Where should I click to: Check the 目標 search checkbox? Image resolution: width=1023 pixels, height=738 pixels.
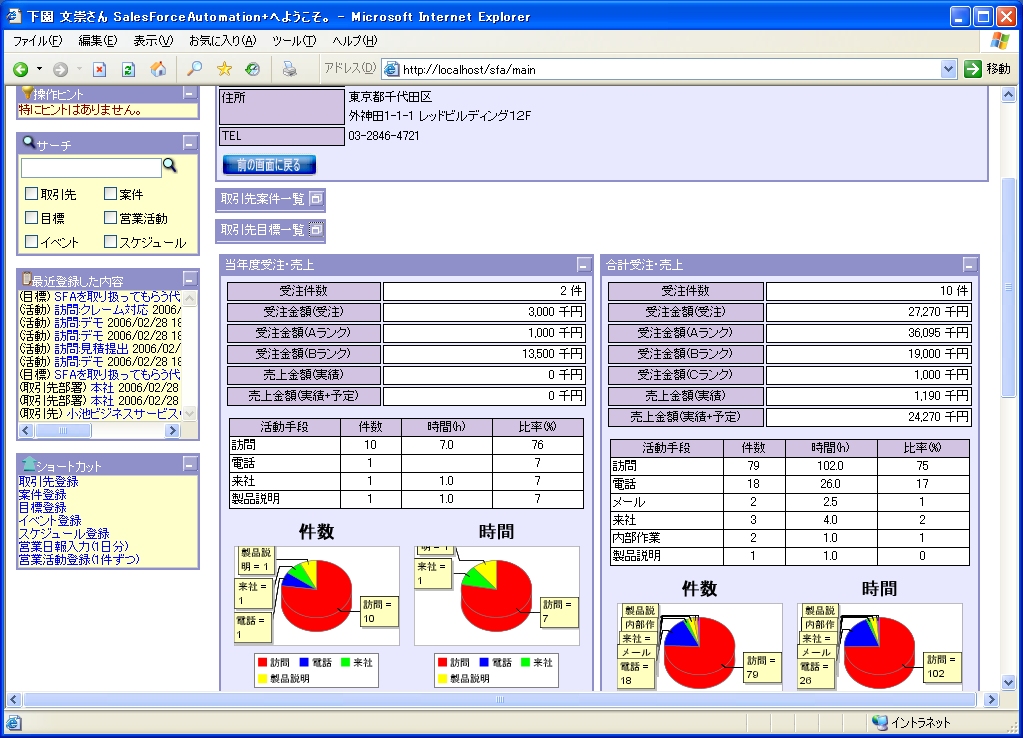(31, 218)
